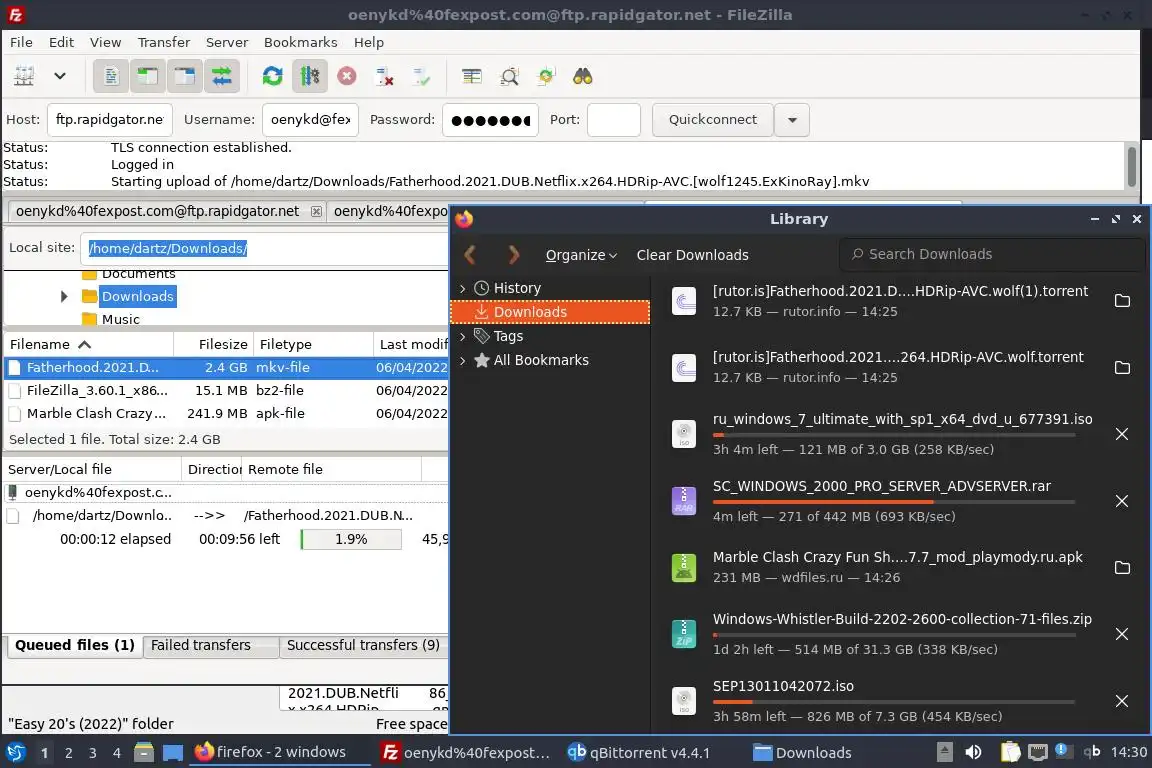Image resolution: width=1152 pixels, height=768 pixels.
Task: Reconnect to last server icon
Action: (422, 76)
